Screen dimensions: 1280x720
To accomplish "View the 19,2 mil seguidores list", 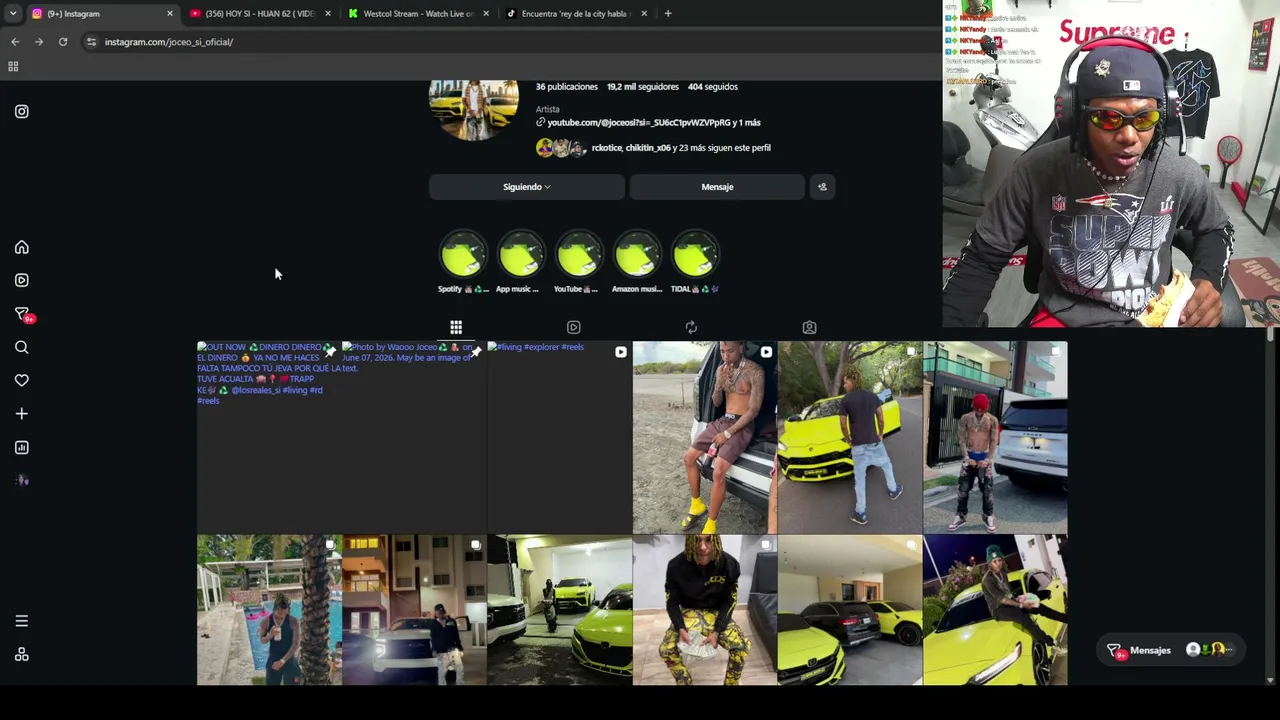I will [x=642, y=87].
